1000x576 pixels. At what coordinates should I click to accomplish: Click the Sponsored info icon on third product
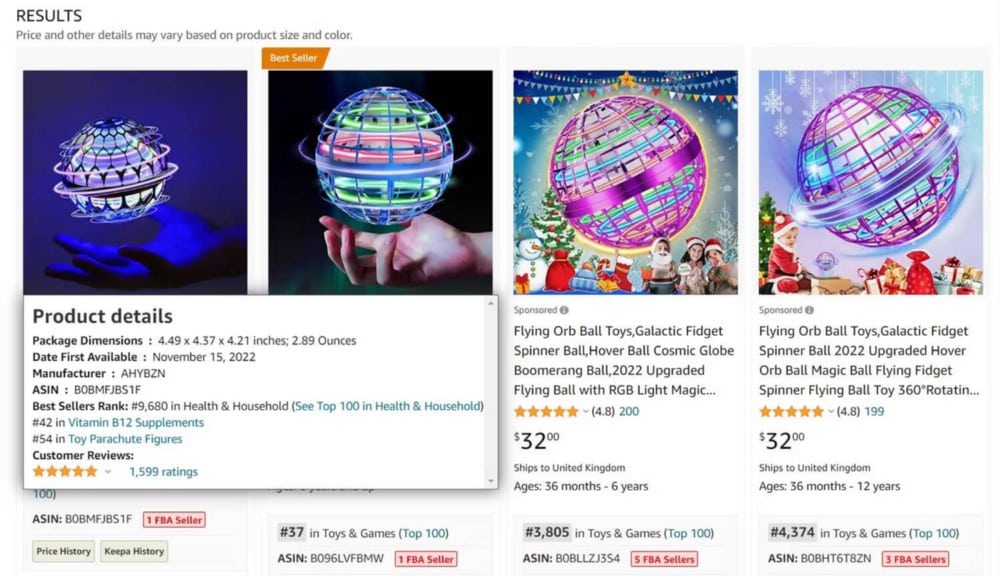[x=564, y=310]
